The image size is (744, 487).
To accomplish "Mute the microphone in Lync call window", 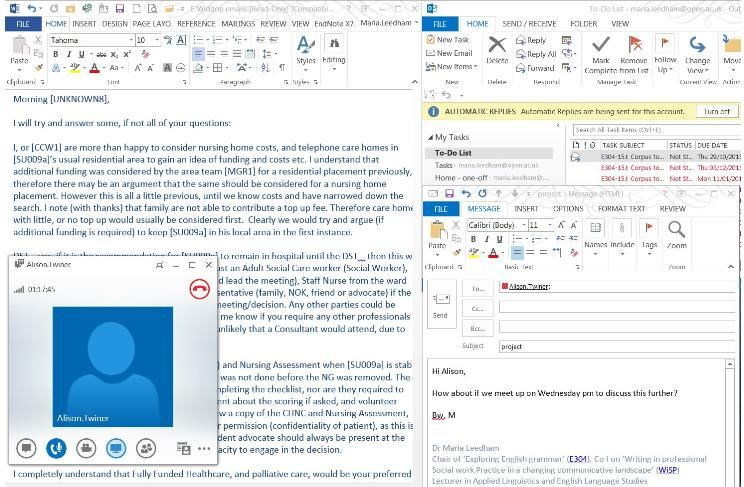I will (x=56, y=448).
